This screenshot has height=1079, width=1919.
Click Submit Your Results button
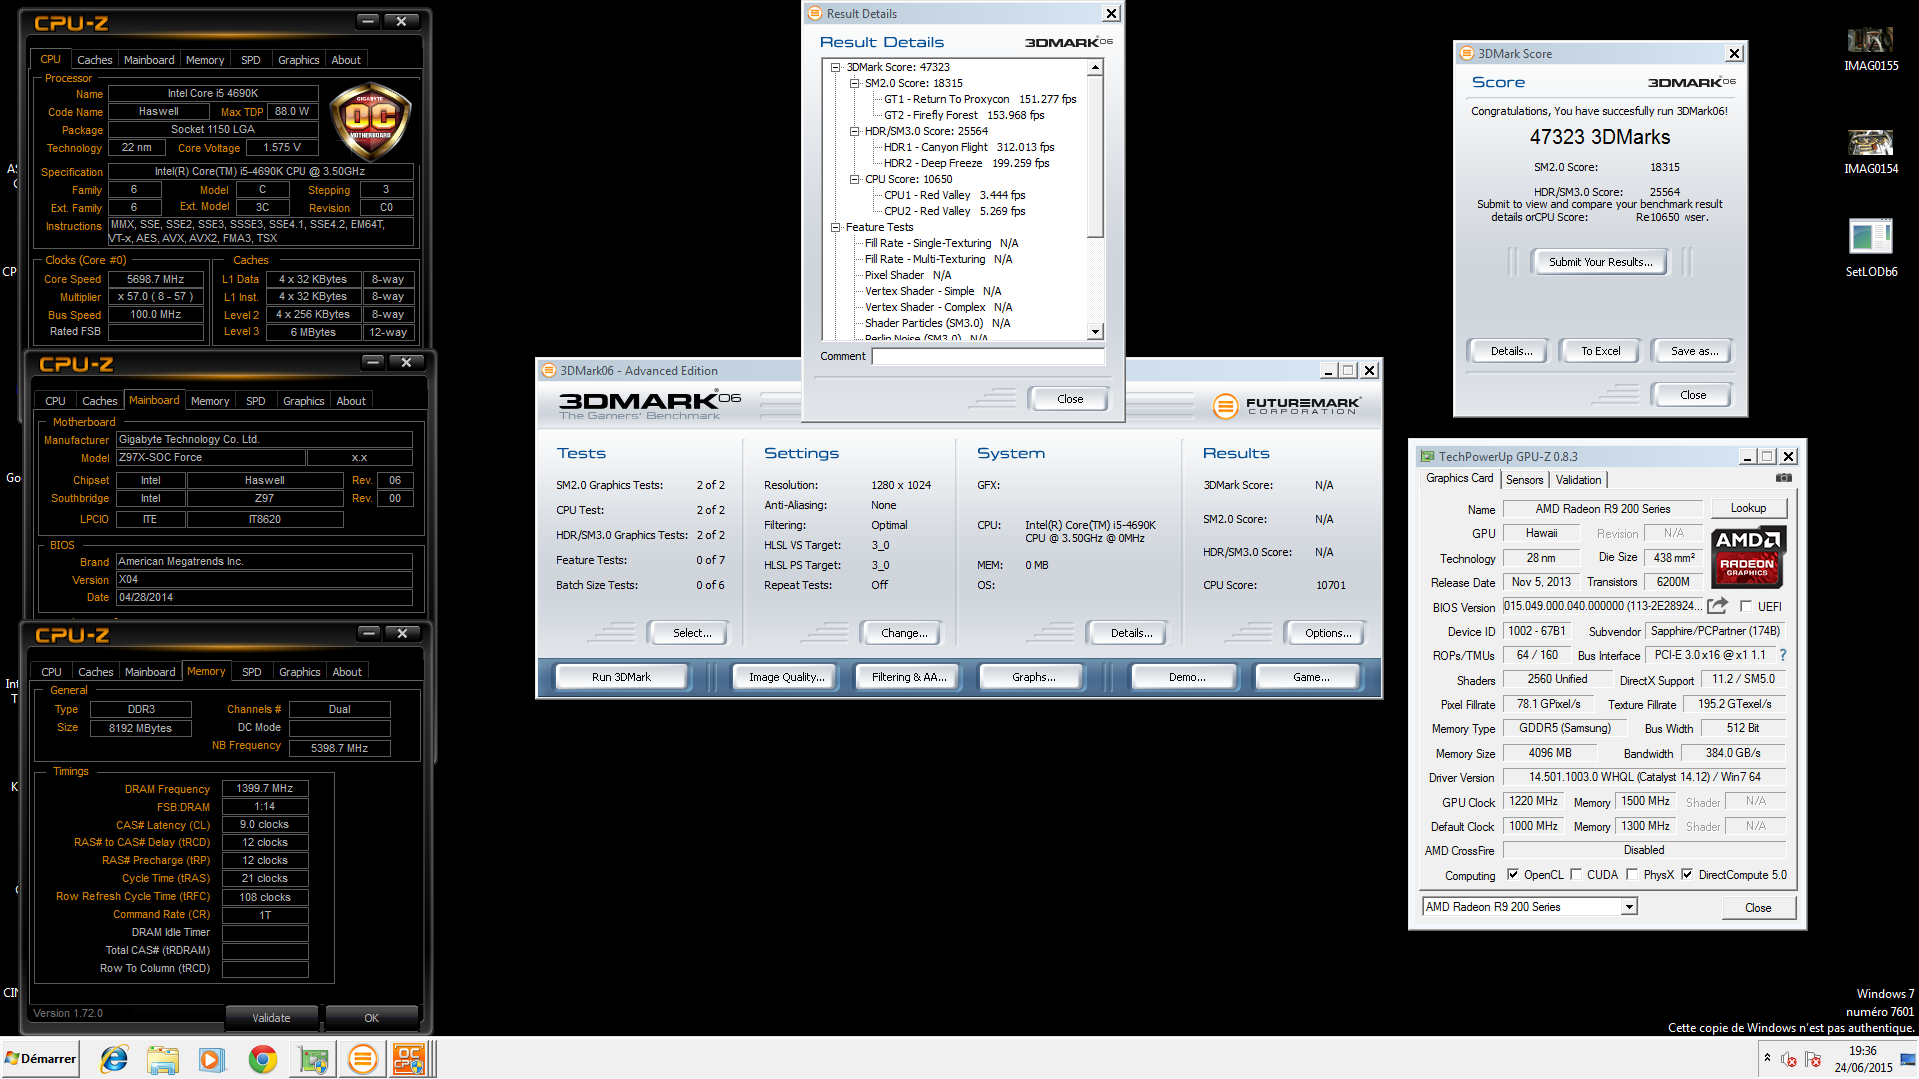[x=1600, y=262]
